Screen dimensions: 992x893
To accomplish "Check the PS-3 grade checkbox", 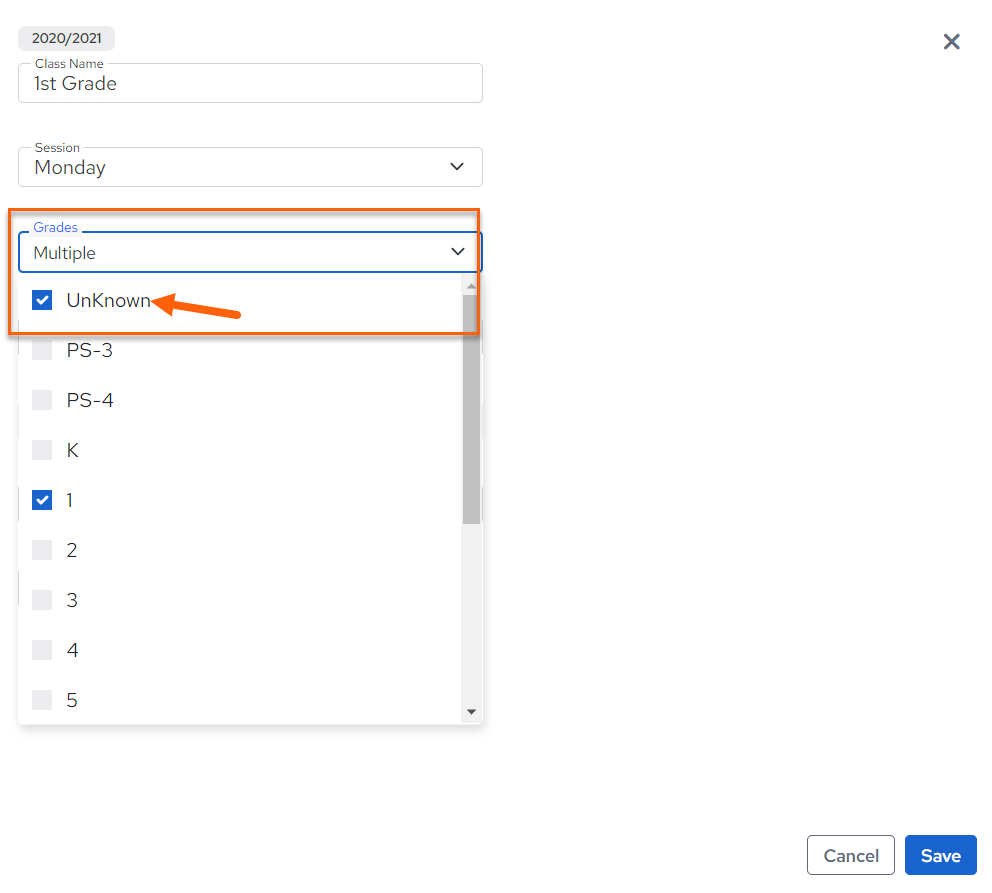I will 42,350.
